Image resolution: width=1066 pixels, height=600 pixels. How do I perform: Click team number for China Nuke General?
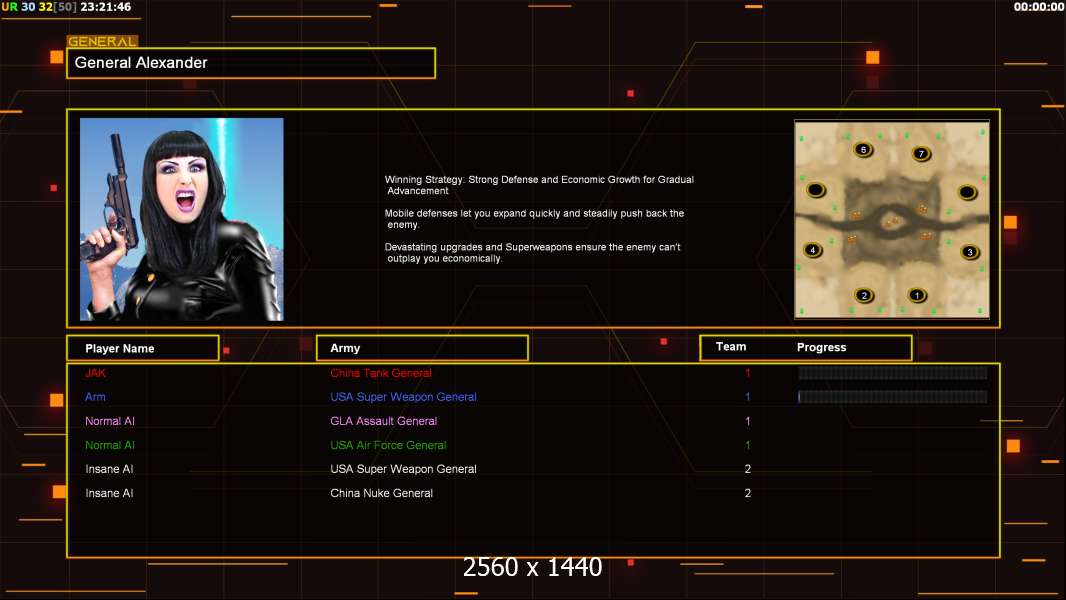[x=748, y=493]
